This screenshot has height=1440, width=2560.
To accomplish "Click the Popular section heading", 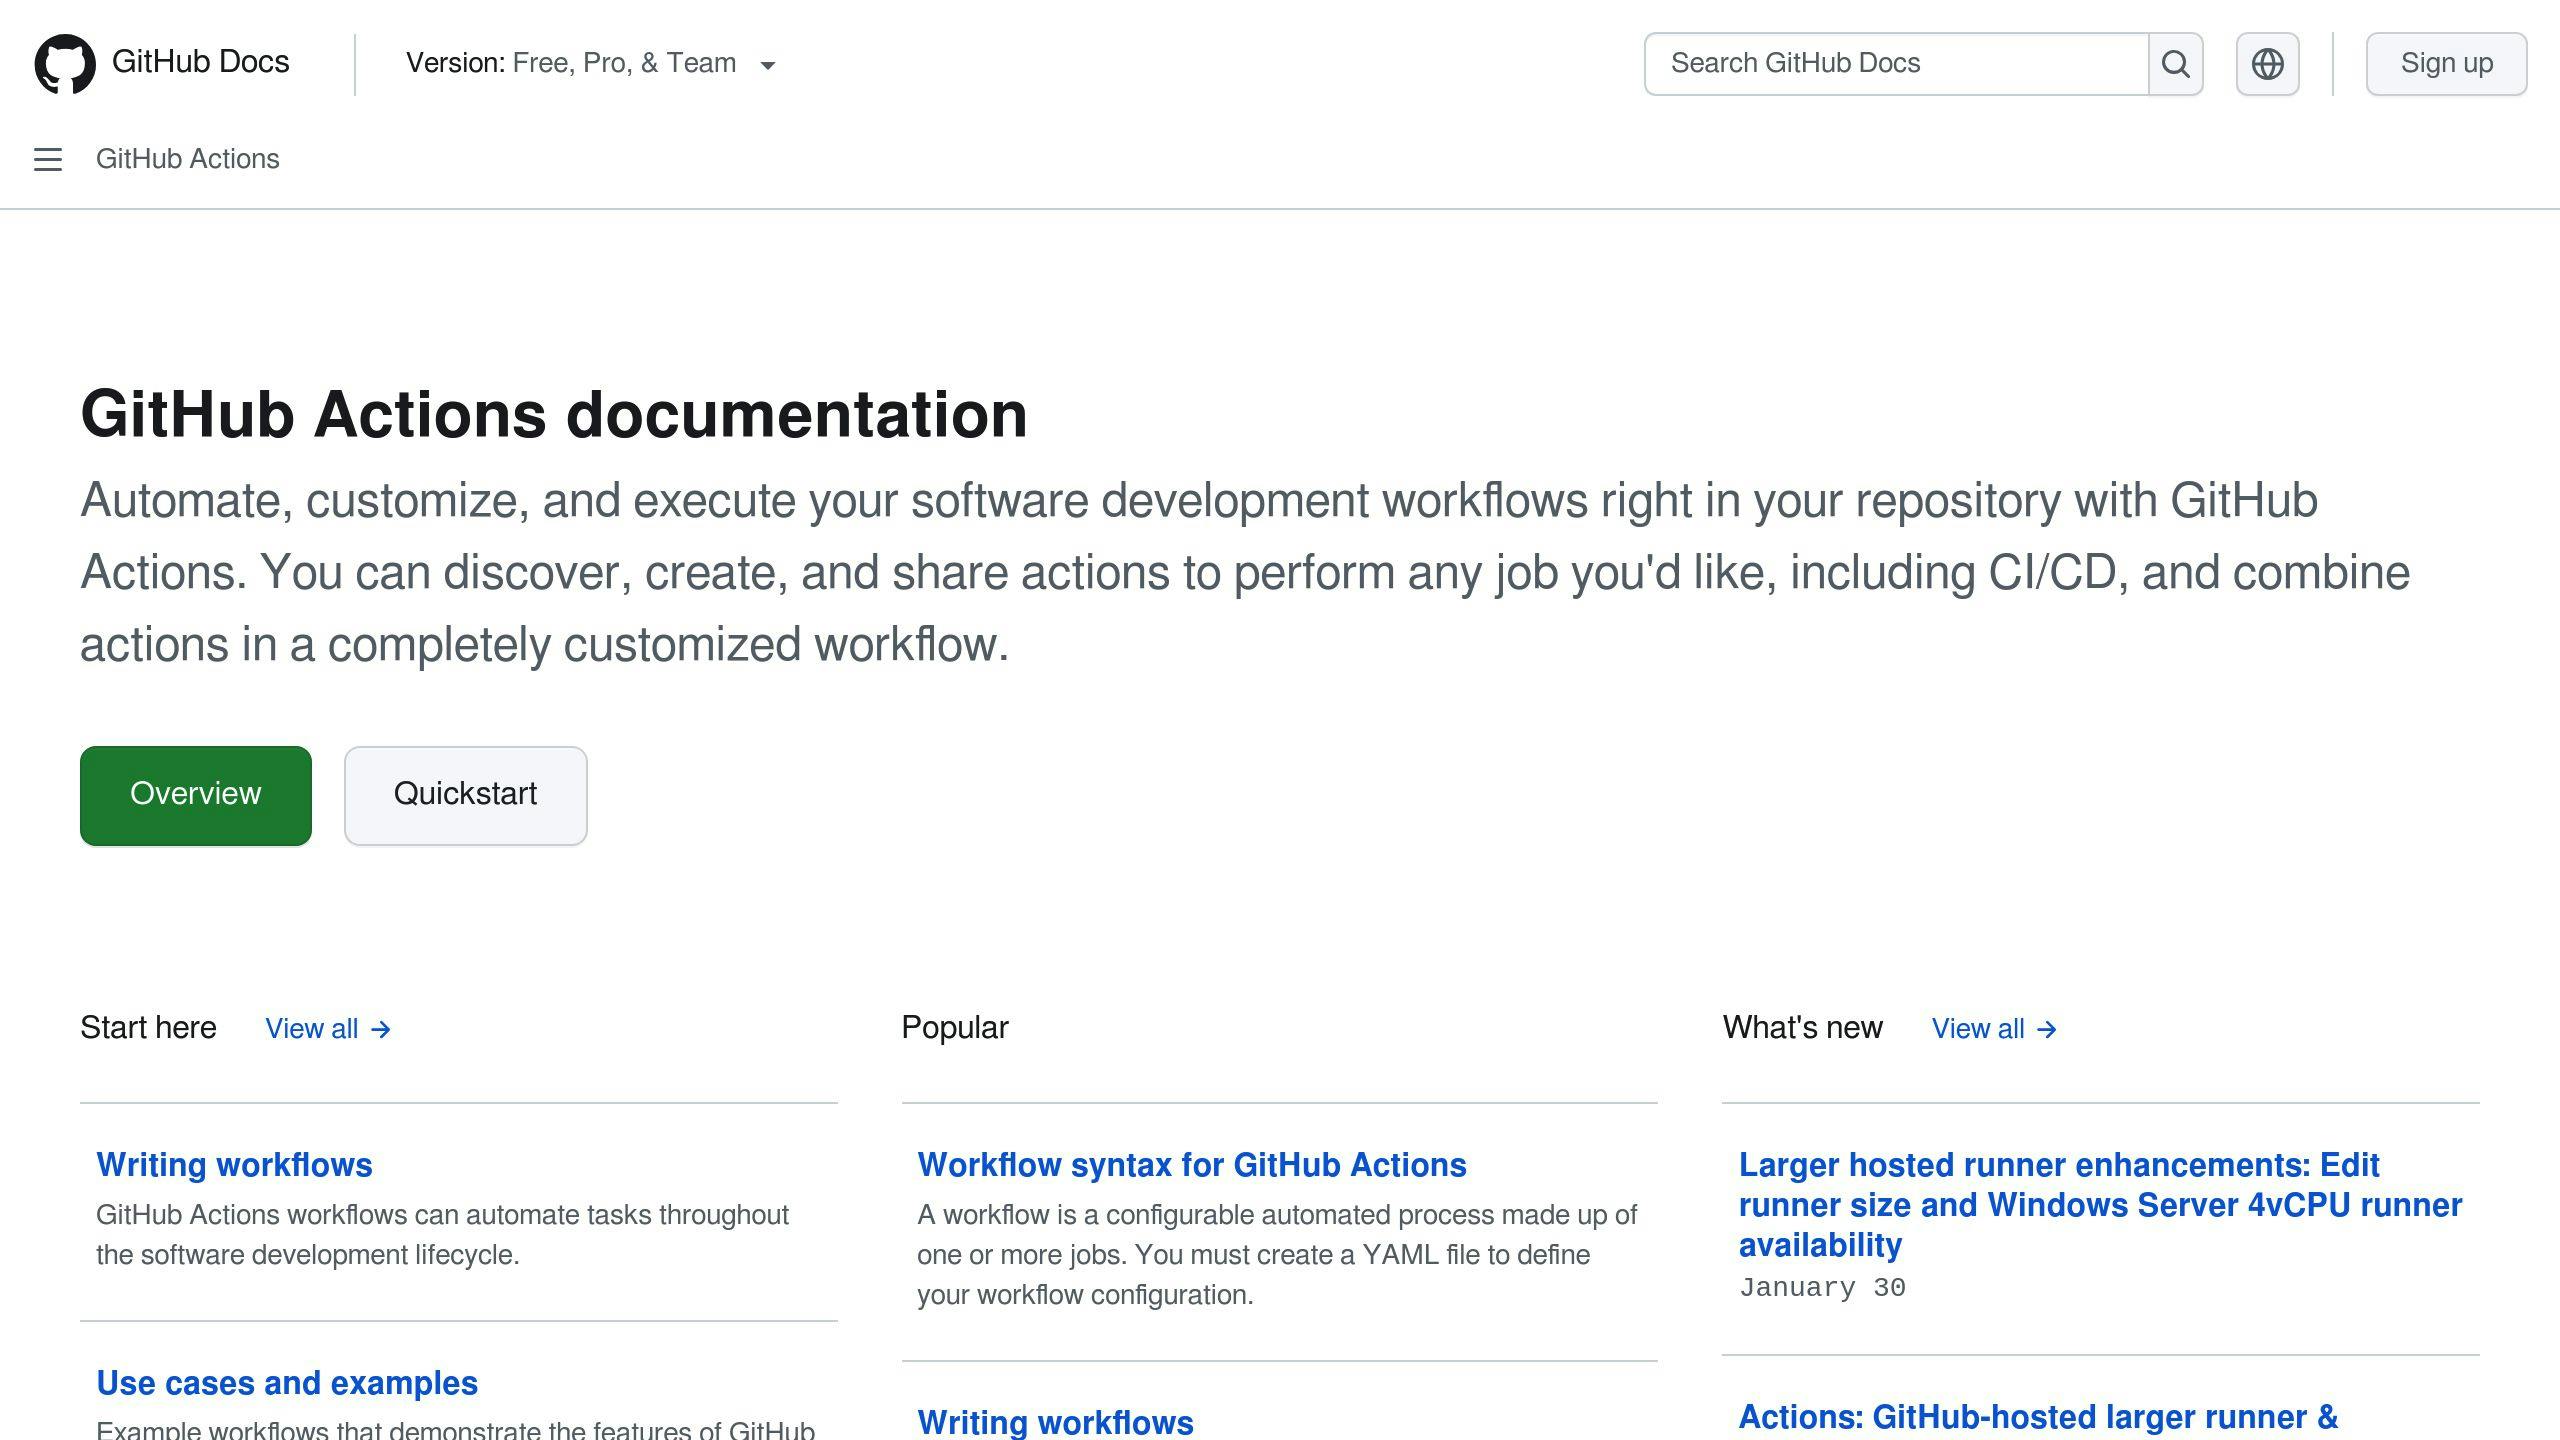I will point(955,1028).
